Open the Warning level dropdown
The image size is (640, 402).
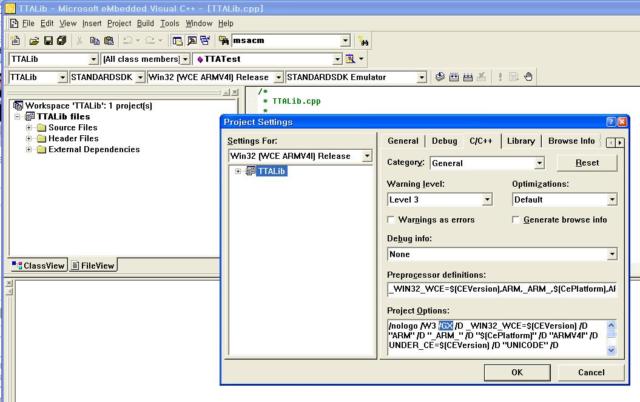point(487,200)
